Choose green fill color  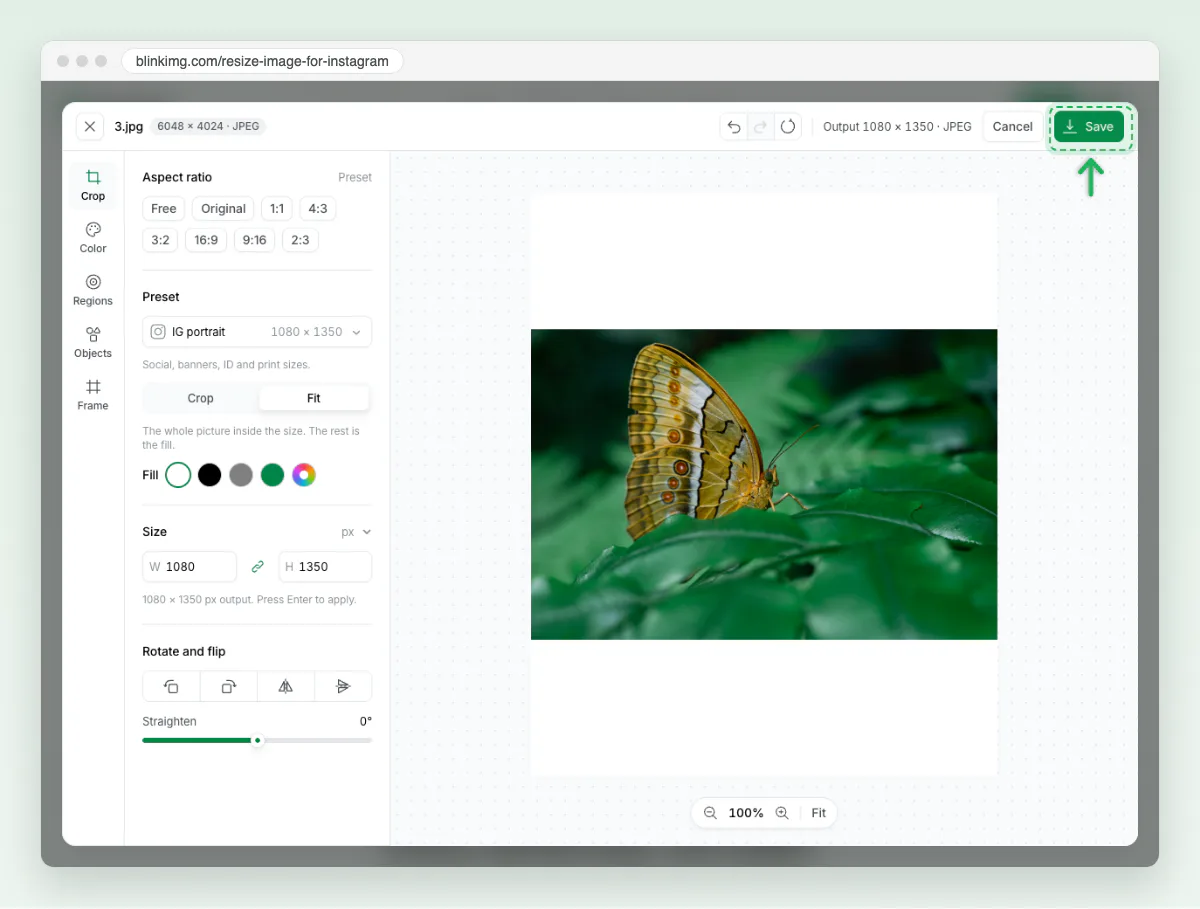[x=272, y=475]
